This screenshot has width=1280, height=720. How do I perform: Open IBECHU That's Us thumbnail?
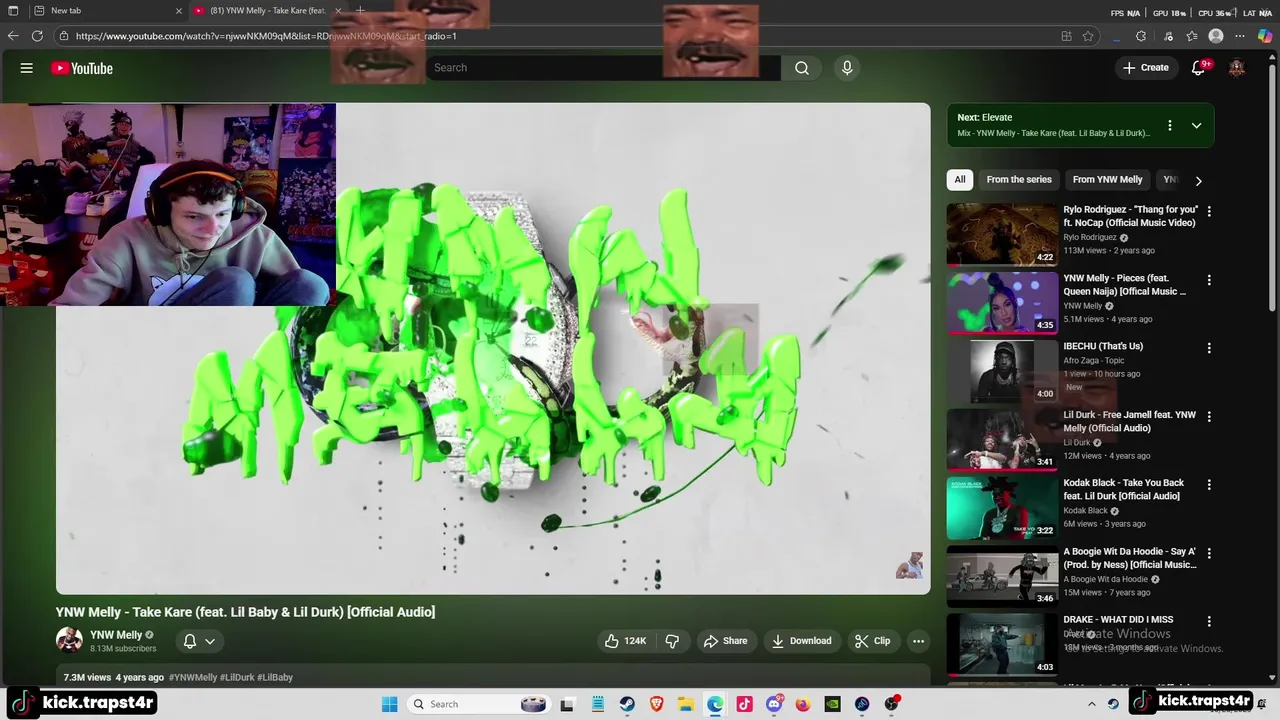1002,370
